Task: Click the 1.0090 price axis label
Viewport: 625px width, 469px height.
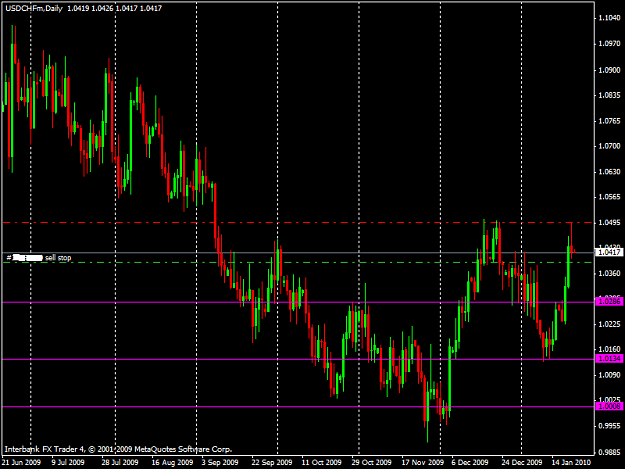Action: [609, 375]
